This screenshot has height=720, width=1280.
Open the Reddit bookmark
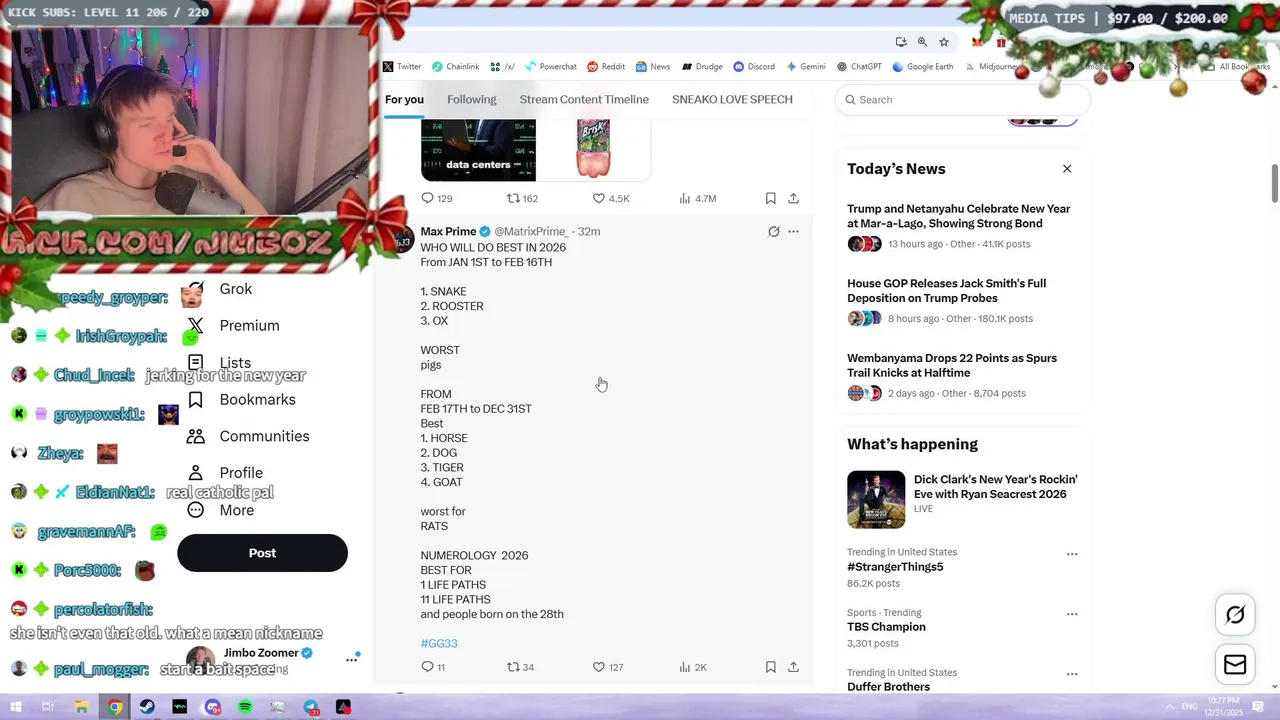(606, 67)
